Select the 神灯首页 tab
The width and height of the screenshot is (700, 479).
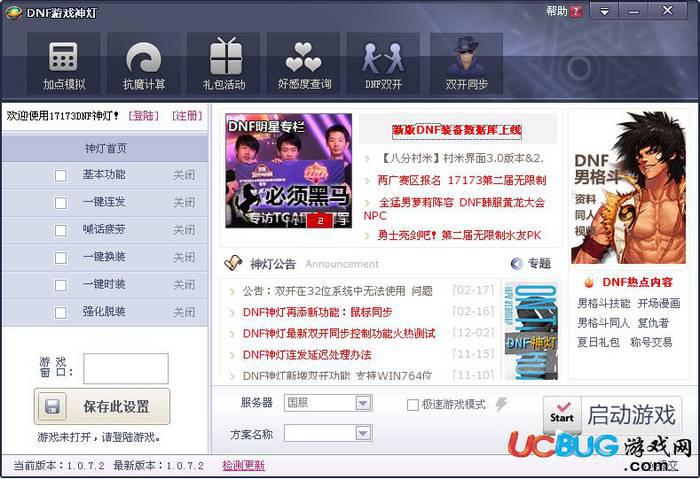[x=105, y=148]
